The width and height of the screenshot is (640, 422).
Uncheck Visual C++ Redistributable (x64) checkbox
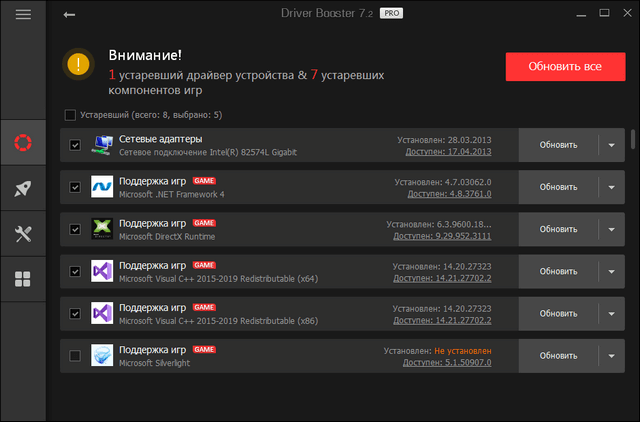[x=75, y=271]
